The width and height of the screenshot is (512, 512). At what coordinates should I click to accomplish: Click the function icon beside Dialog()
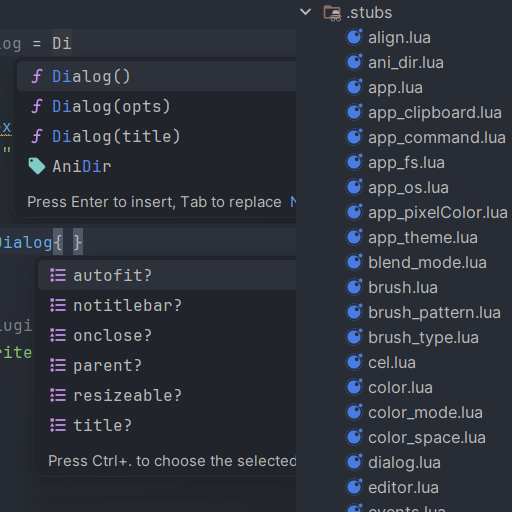pyautogui.click(x=37, y=76)
